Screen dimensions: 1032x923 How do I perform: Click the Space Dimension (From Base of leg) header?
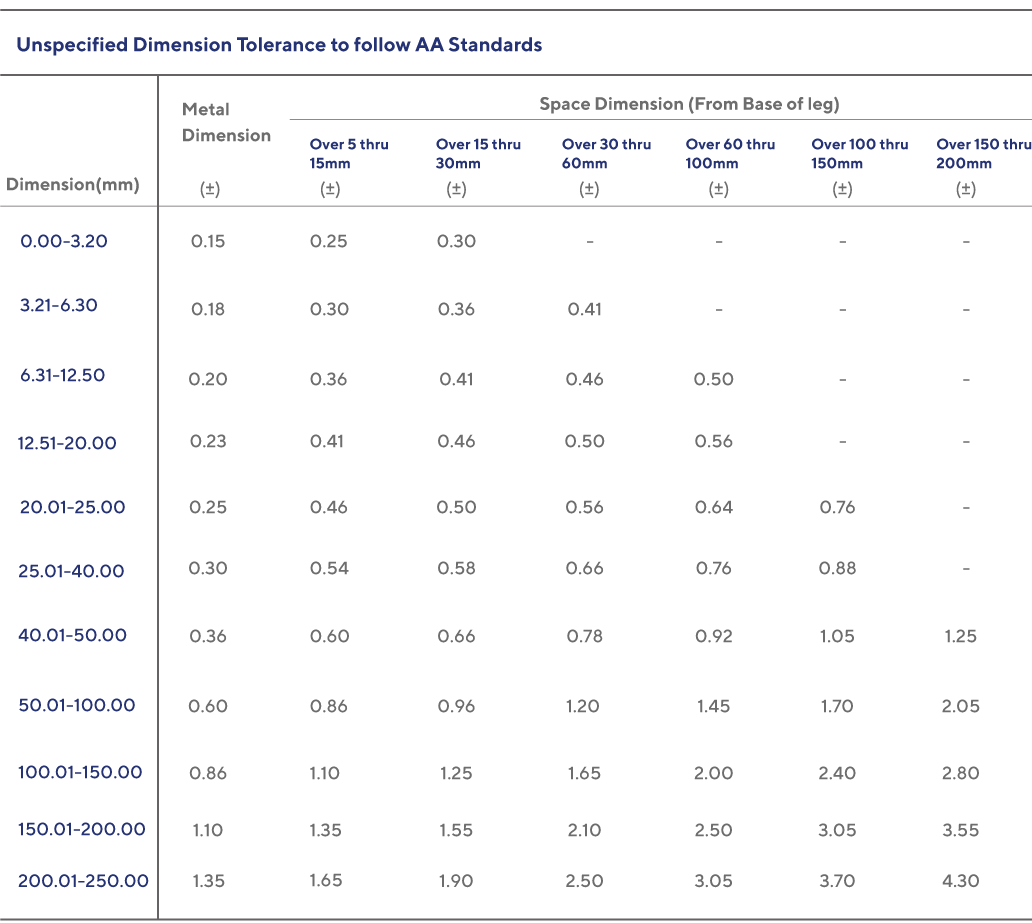(x=688, y=104)
